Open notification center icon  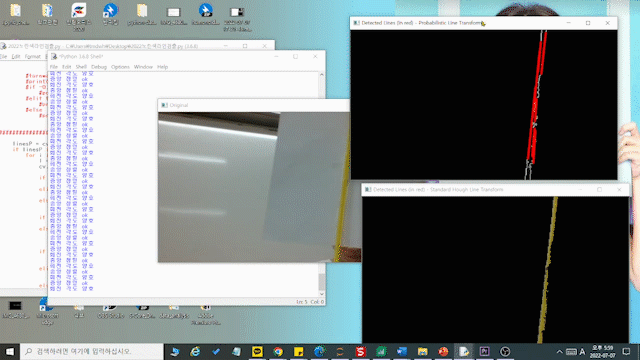[x=627, y=351]
